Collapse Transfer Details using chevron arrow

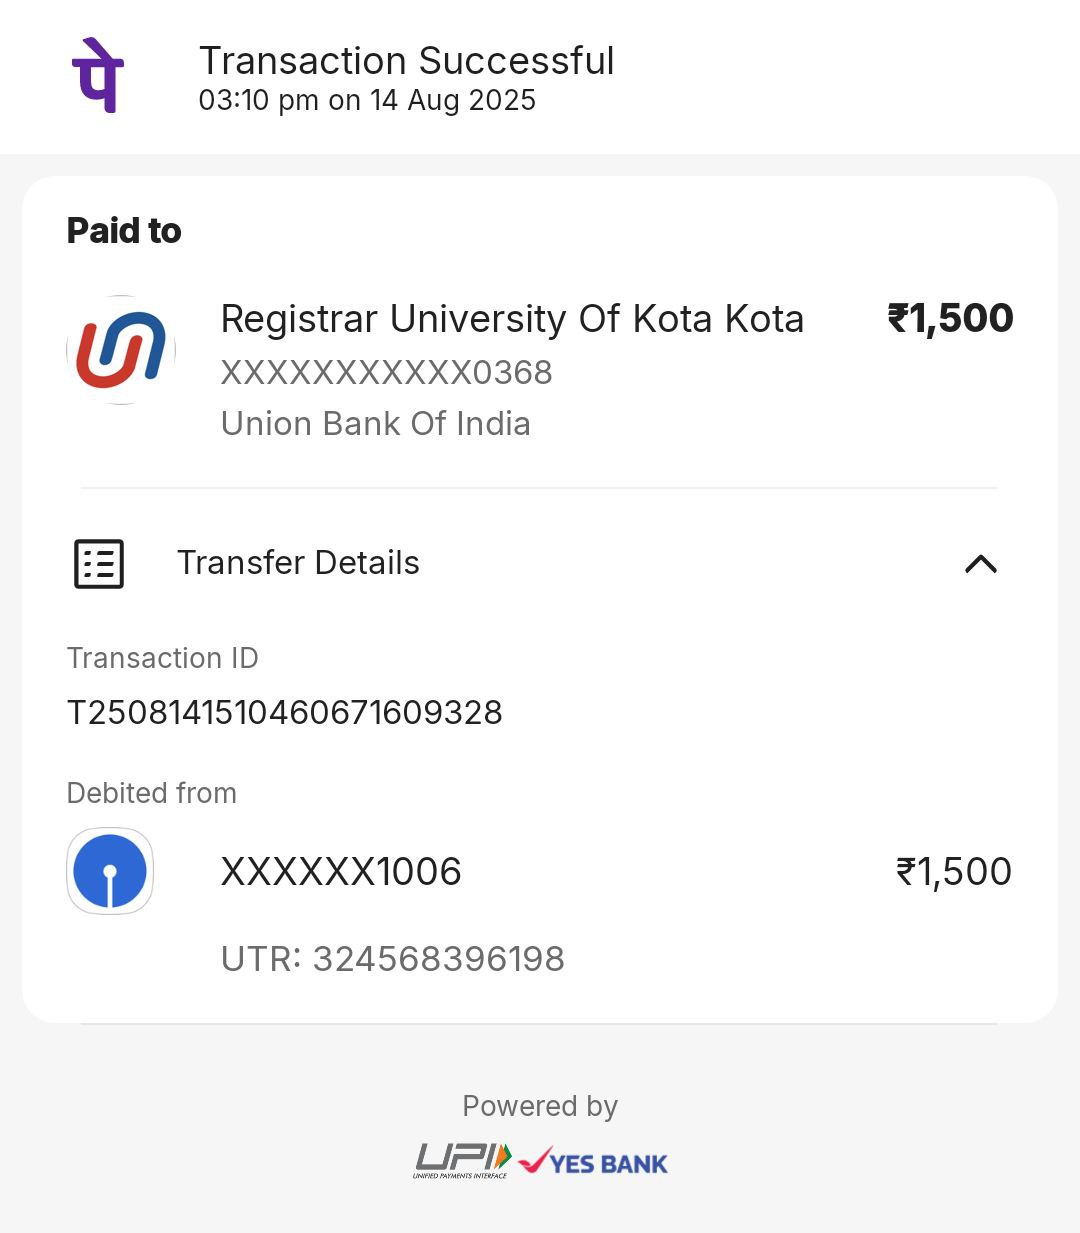click(980, 564)
